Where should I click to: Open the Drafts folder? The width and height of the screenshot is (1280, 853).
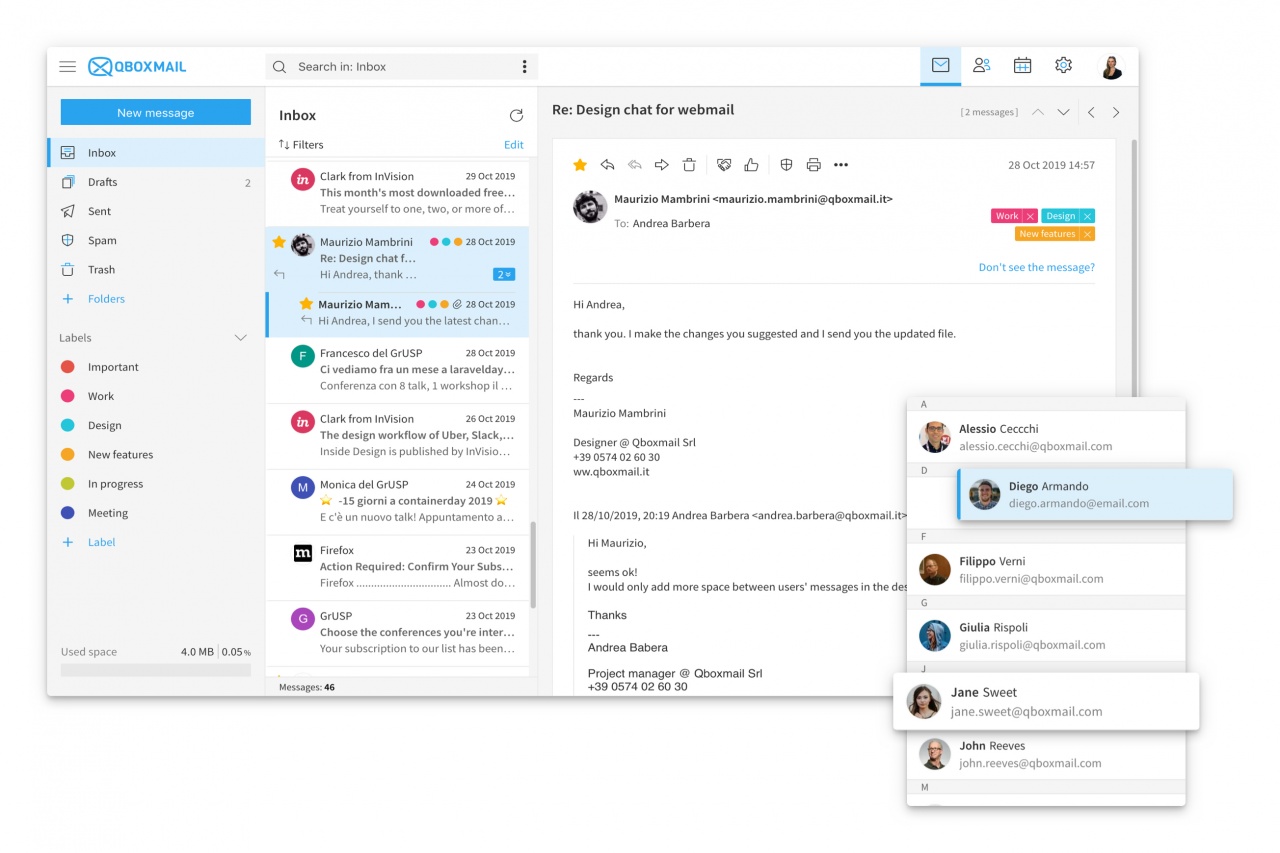click(x=102, y=182)
